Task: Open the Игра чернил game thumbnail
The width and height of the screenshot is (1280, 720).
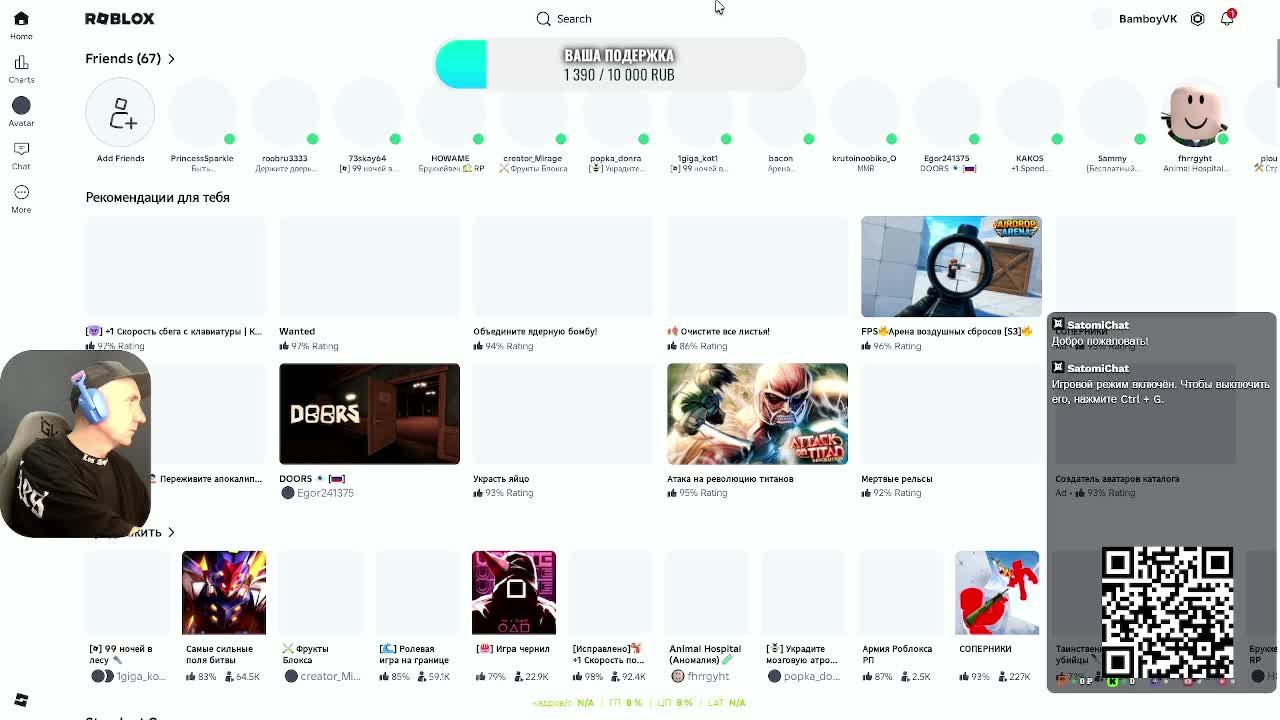Action: click(514, 592)
